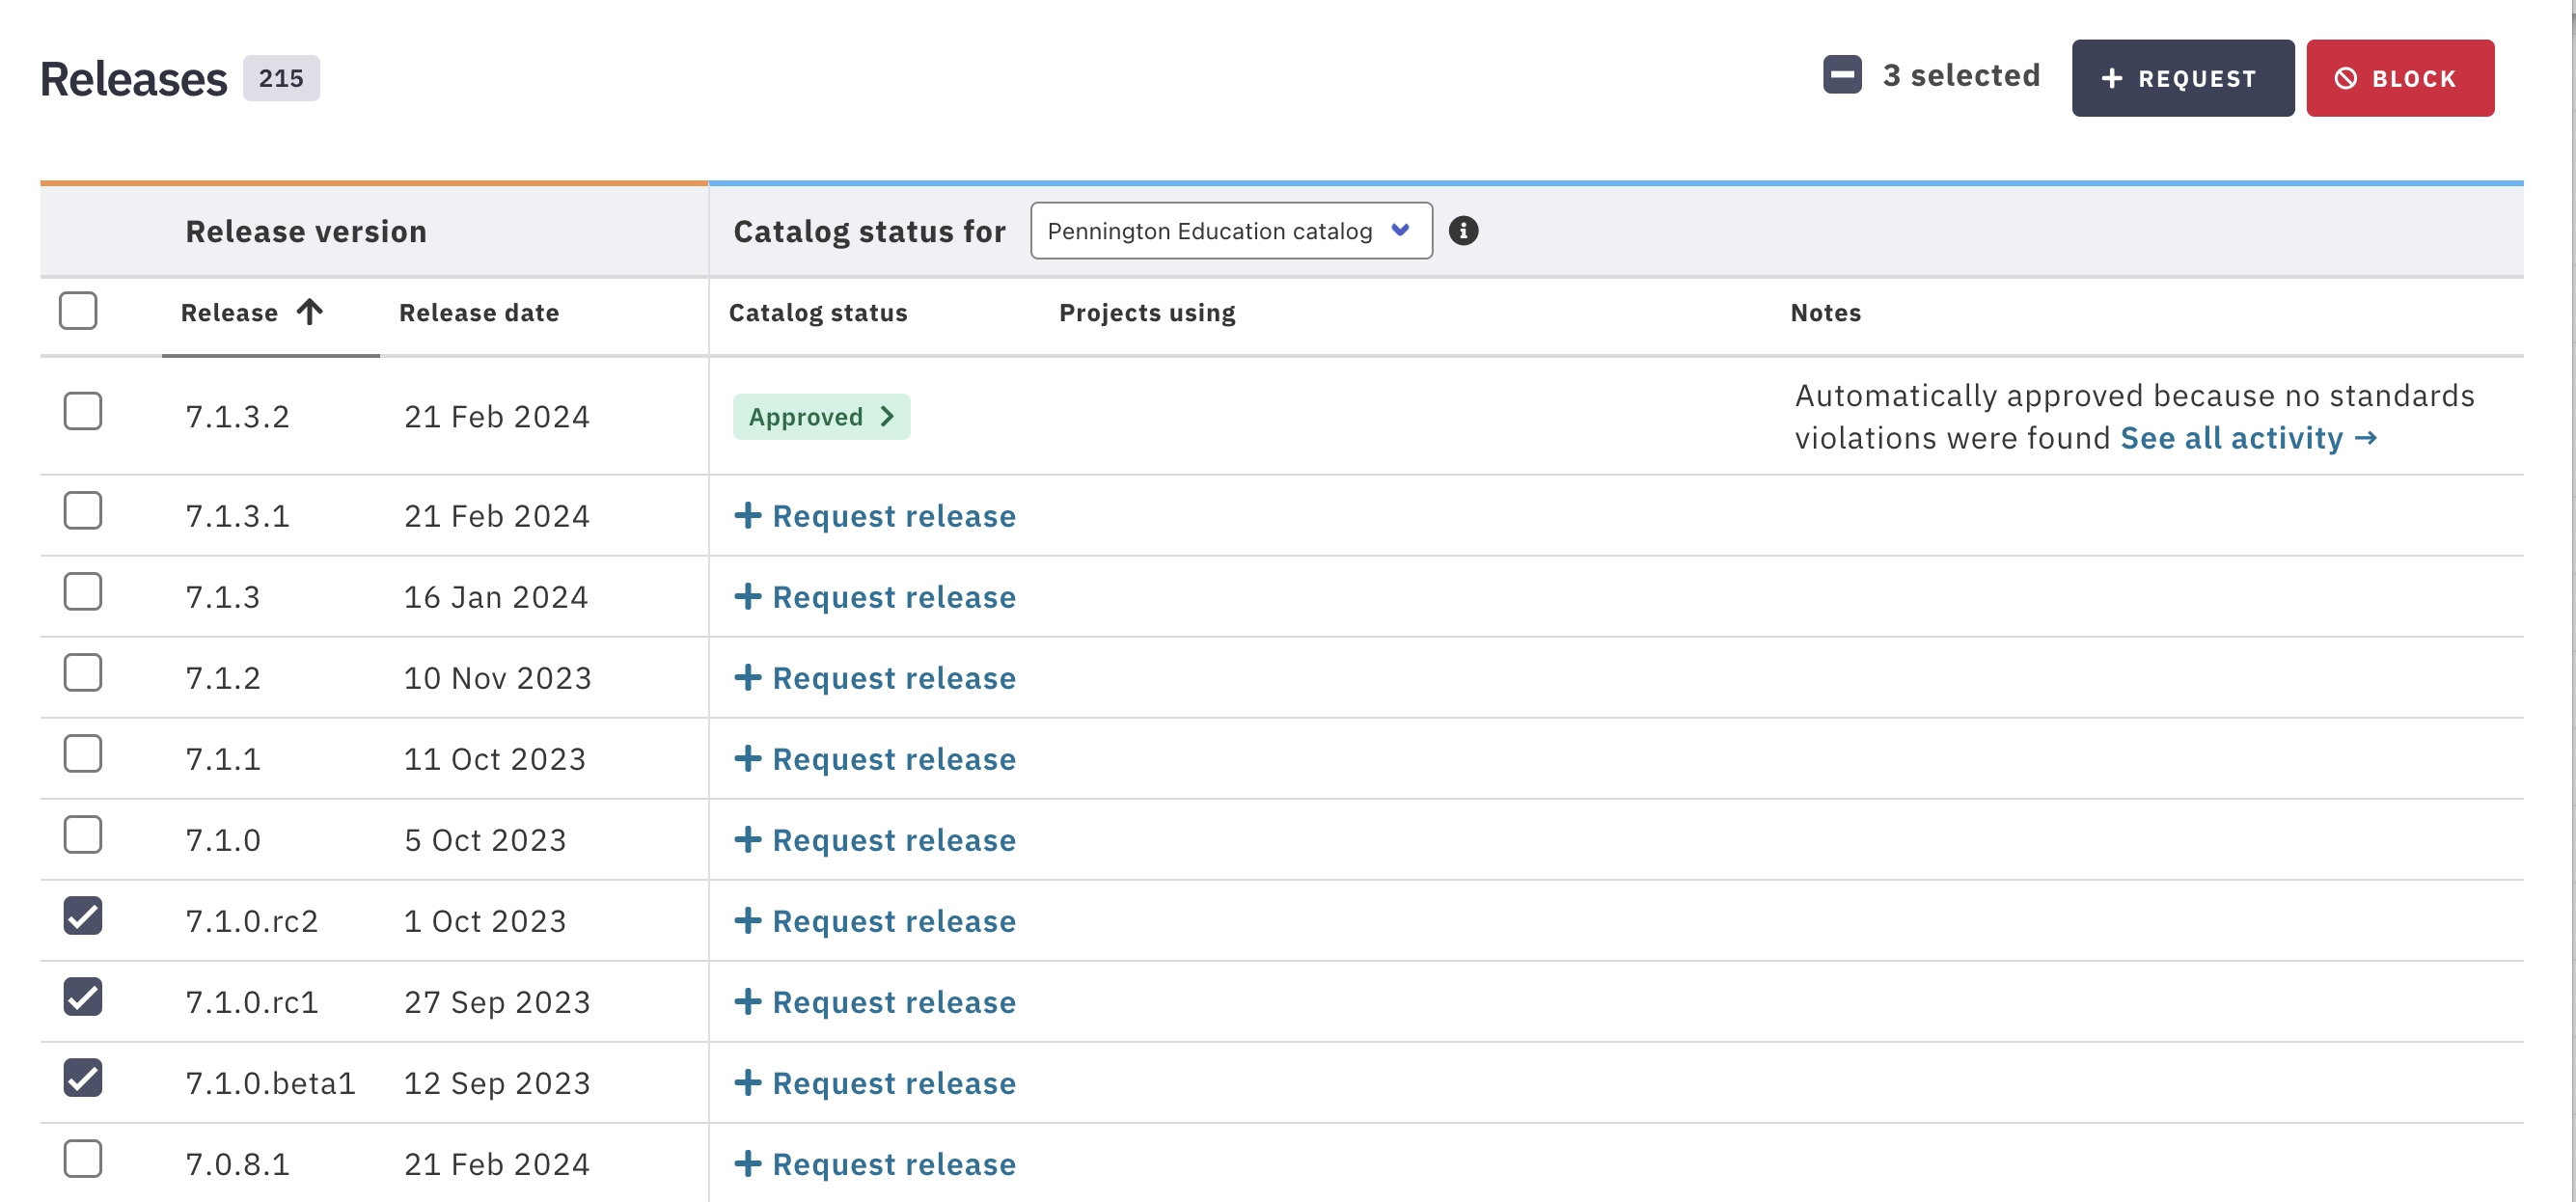This screenshot has width=2576, height=1202.
Task: Check the box for release 7.1.3
Action: coord(83,592)
